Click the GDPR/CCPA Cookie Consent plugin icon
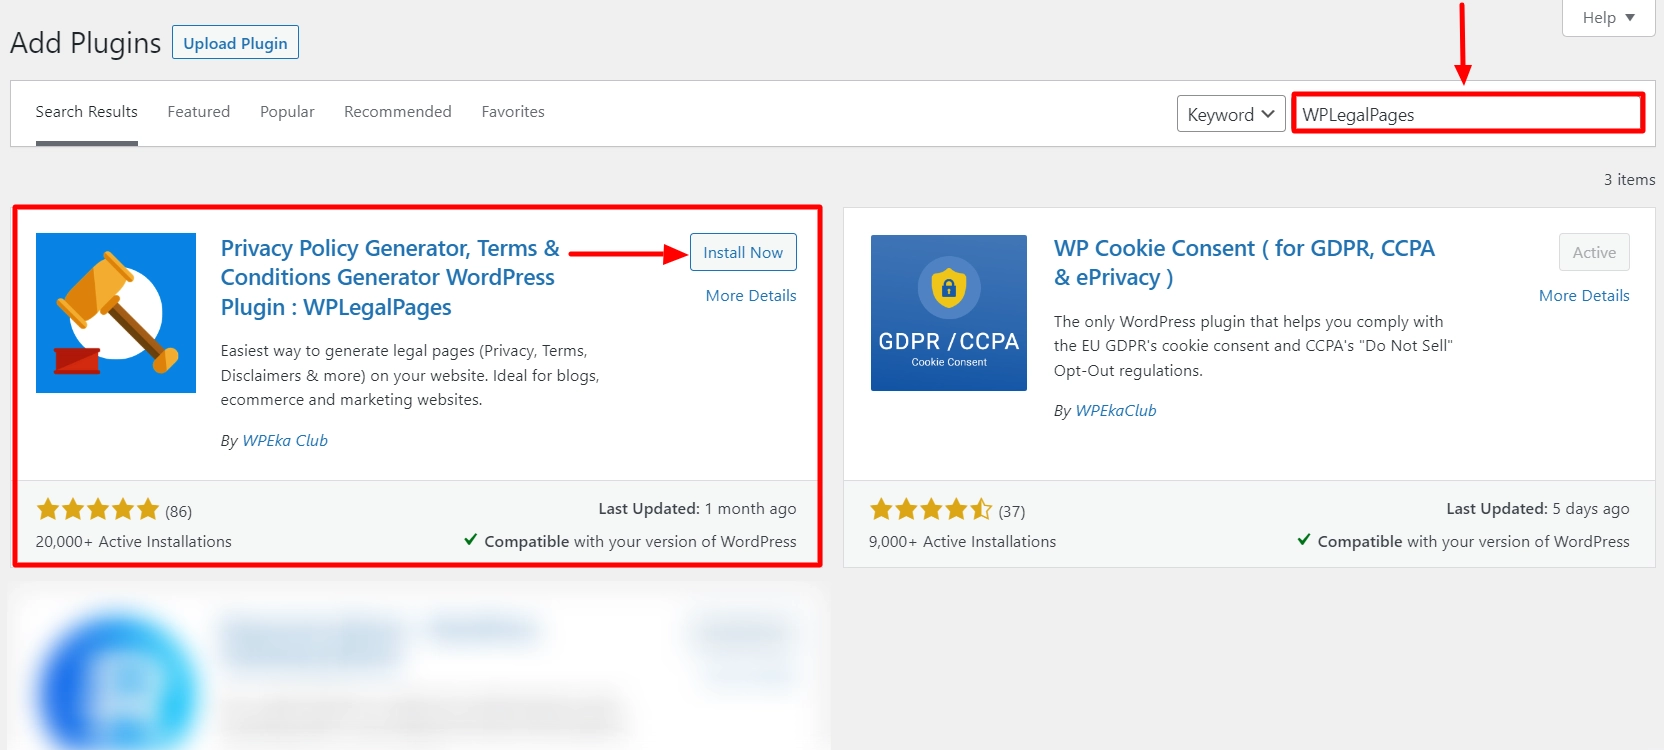Image resolution: width=1664 pixels, height=750 pixels. [949, 313]
